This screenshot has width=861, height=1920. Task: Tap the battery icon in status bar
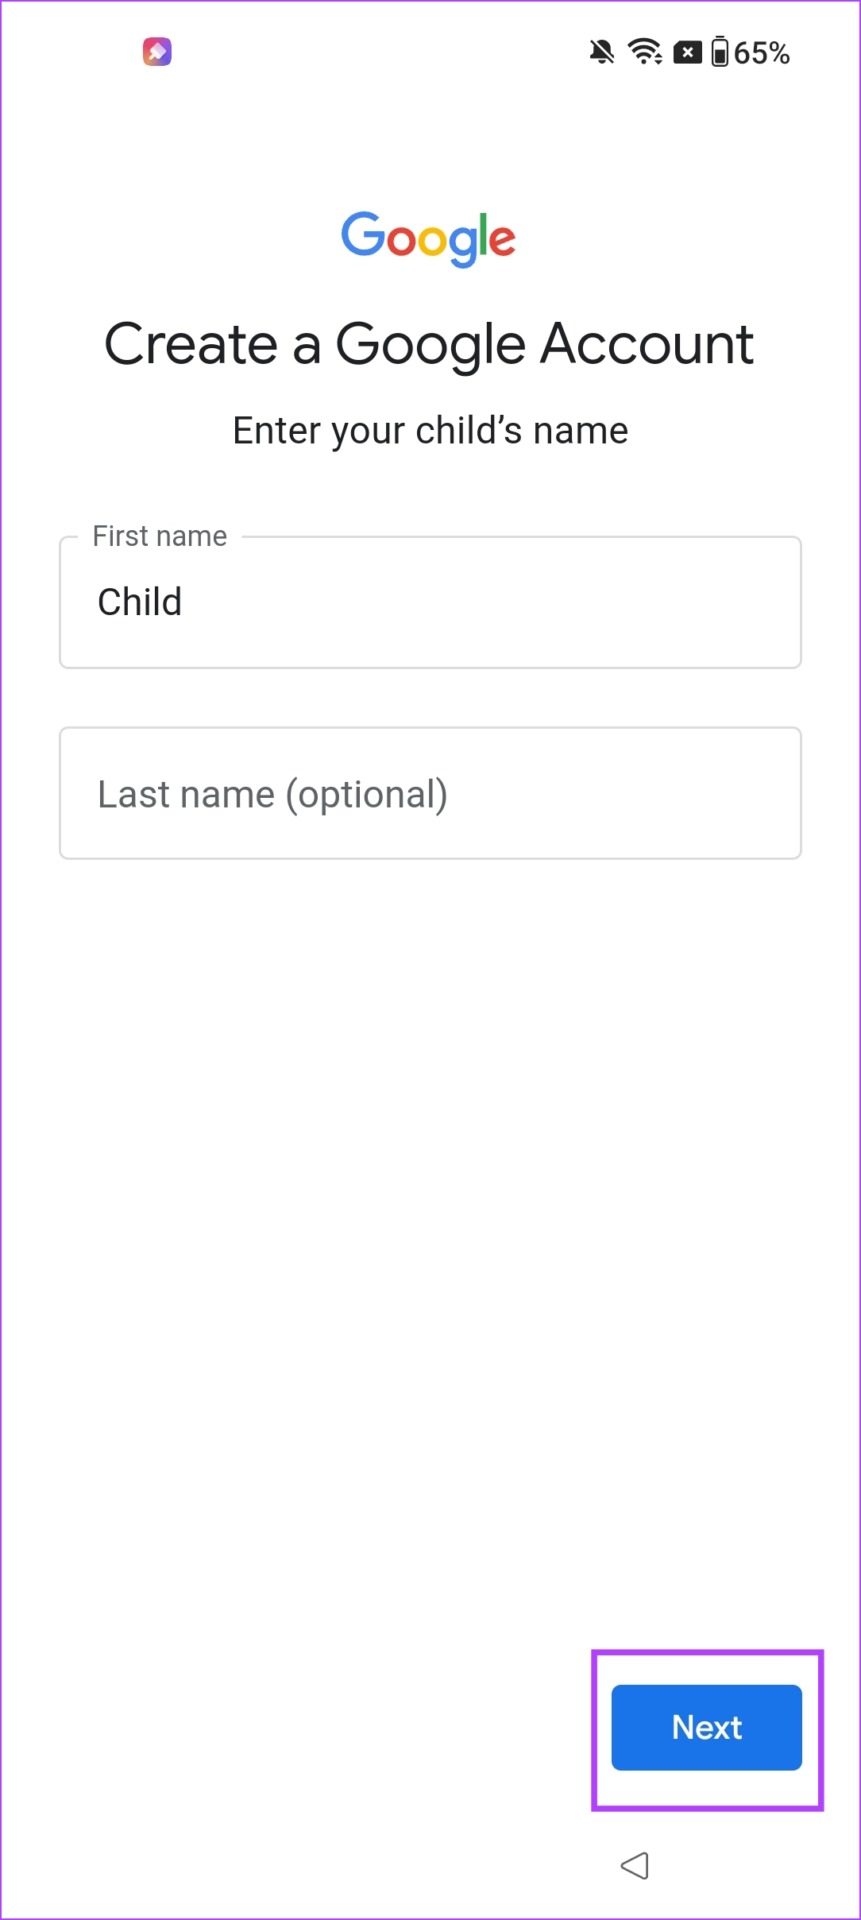click(x=720, y=52)
